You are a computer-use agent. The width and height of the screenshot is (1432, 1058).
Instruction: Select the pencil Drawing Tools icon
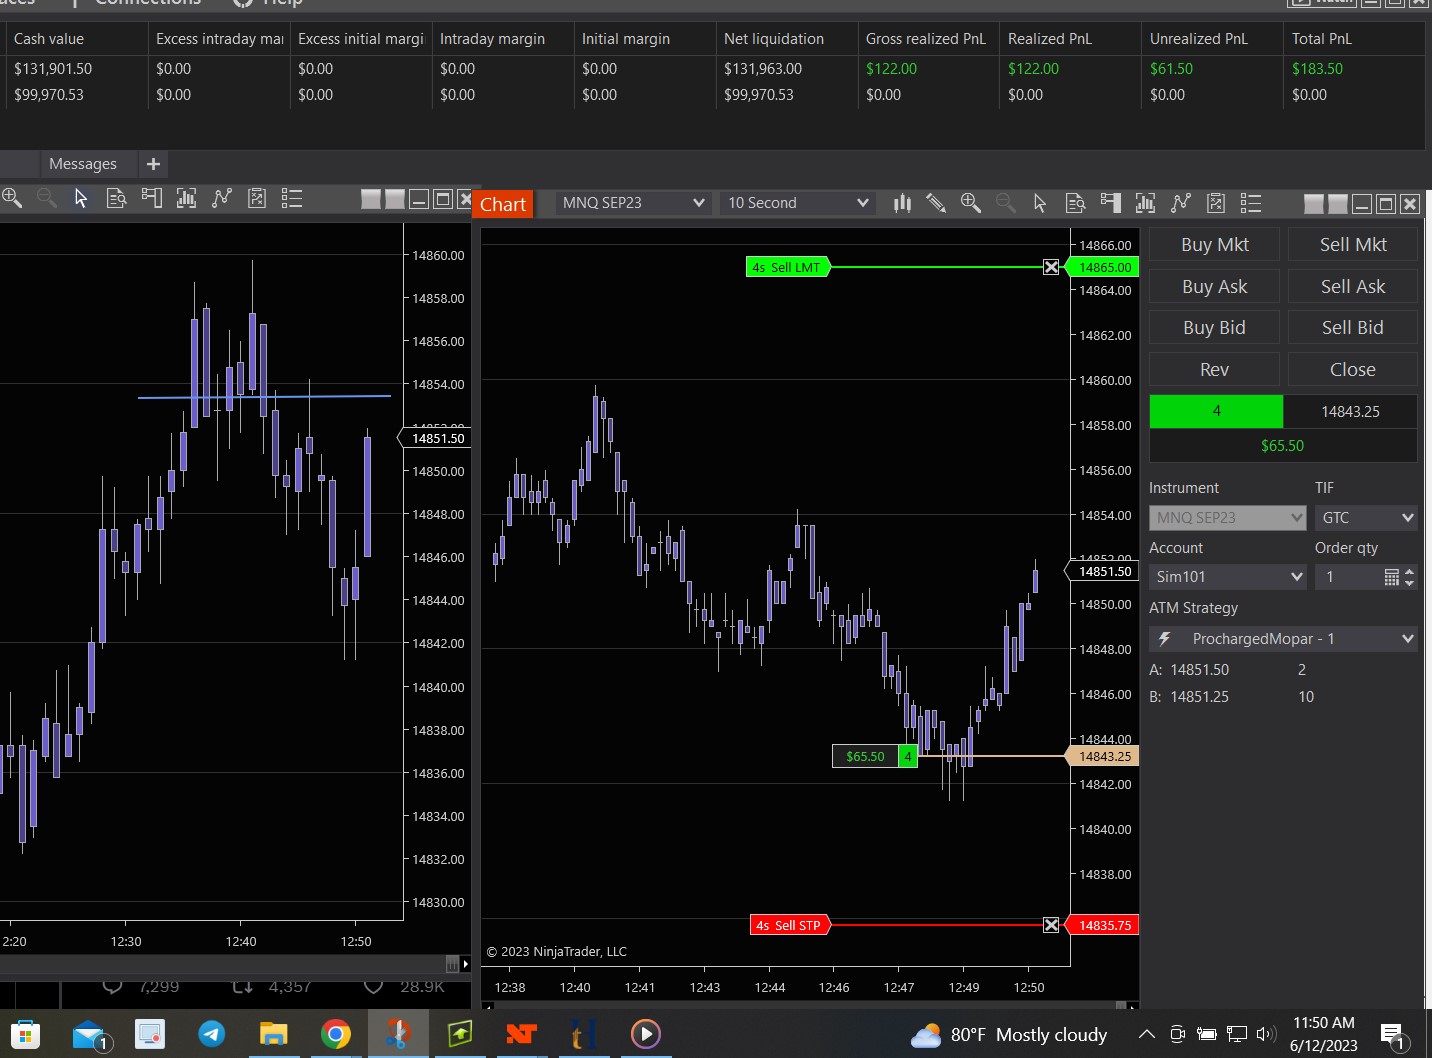[x=936, y=203]
